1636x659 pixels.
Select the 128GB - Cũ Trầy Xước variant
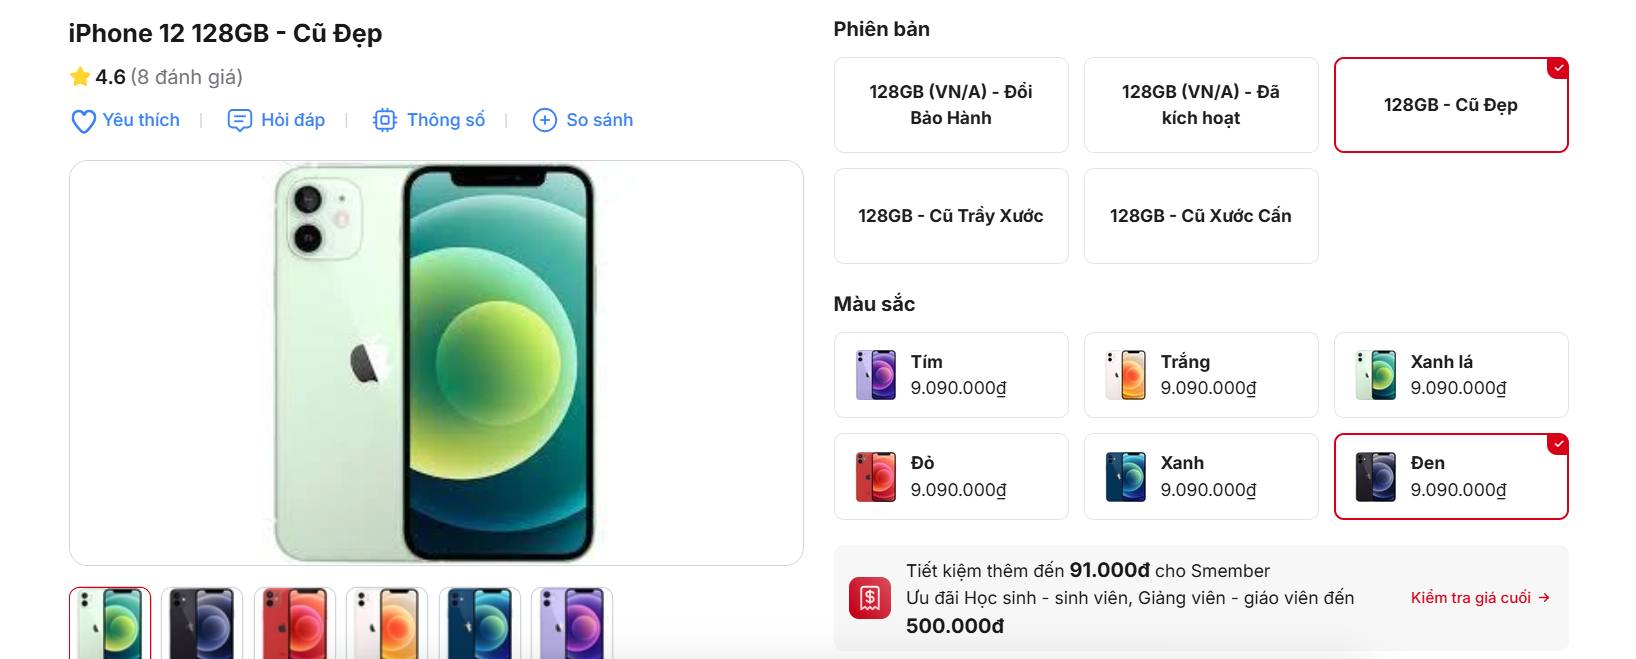coord(951,215)
